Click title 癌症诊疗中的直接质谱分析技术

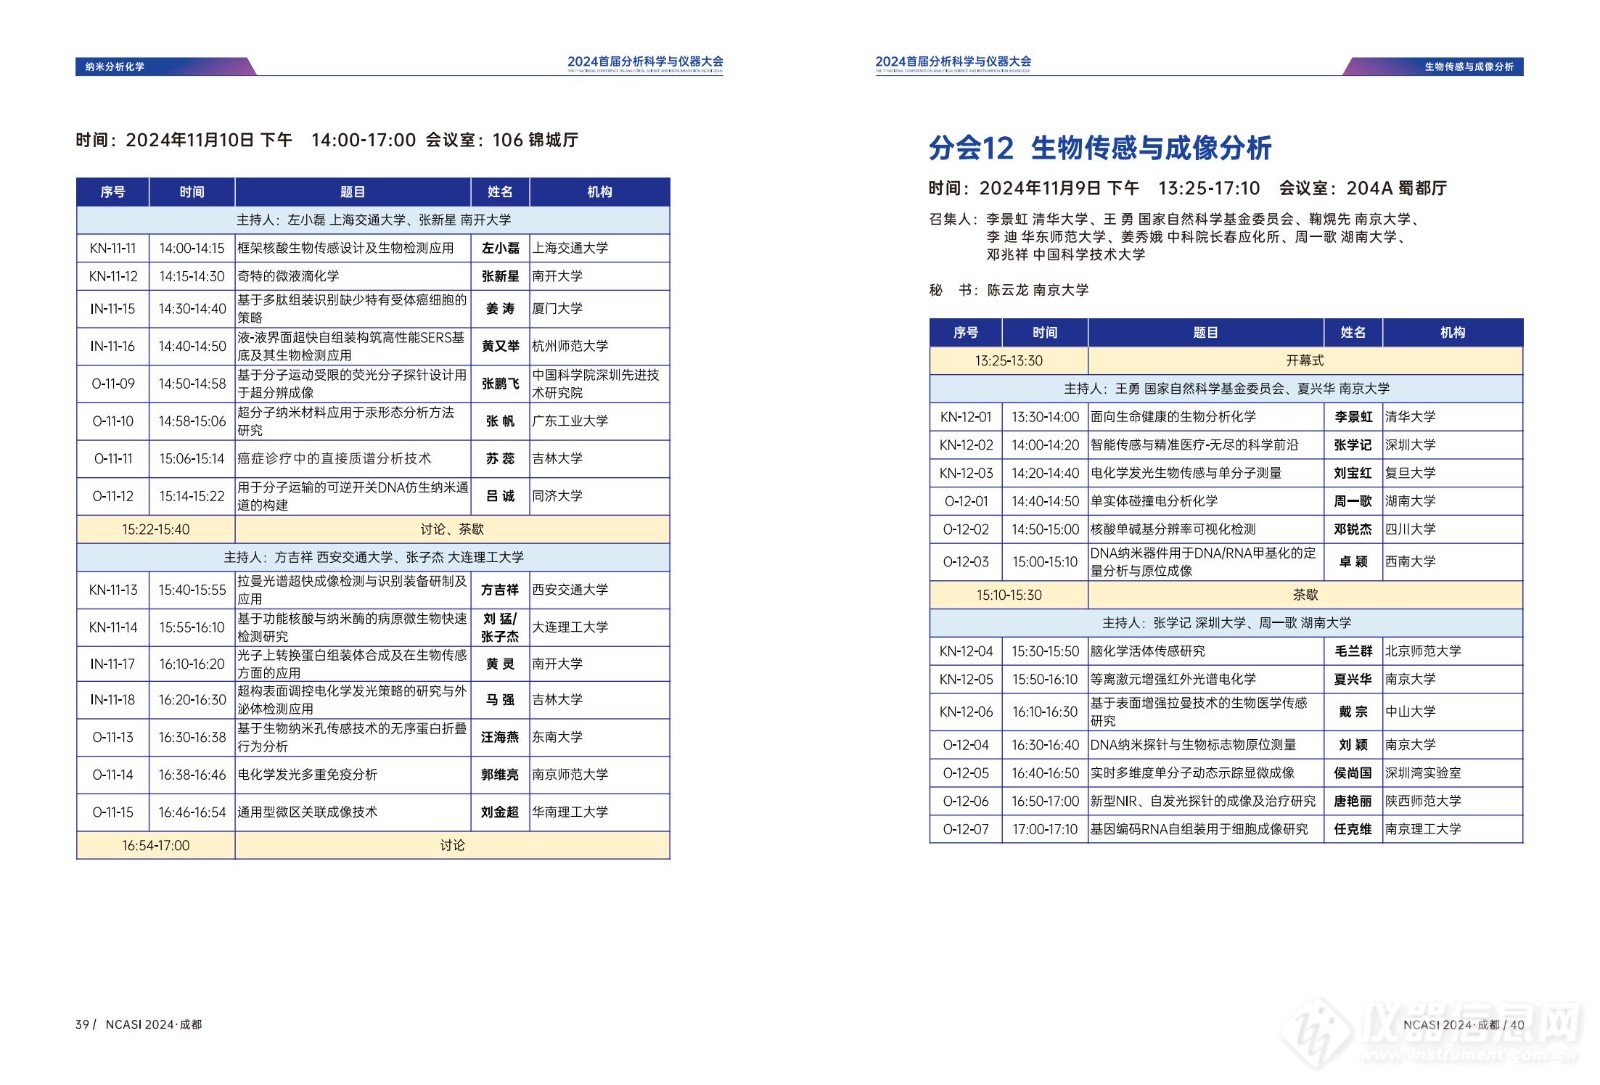point(334,459)
